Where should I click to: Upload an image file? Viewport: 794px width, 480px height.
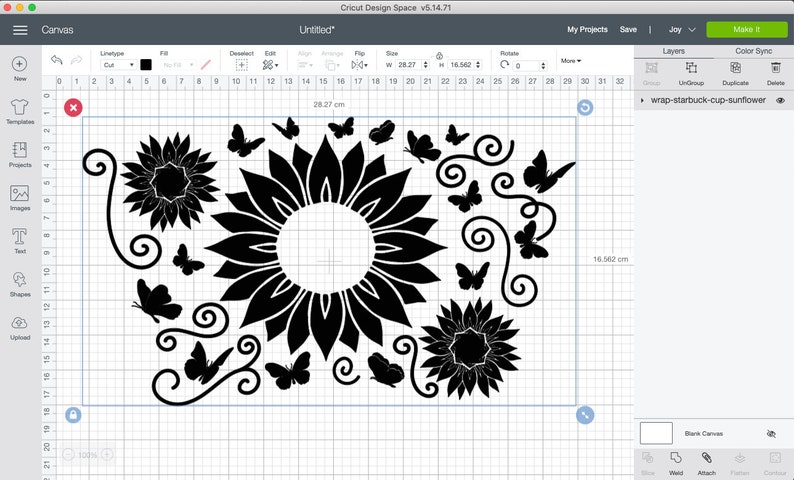tap(20, 327)
